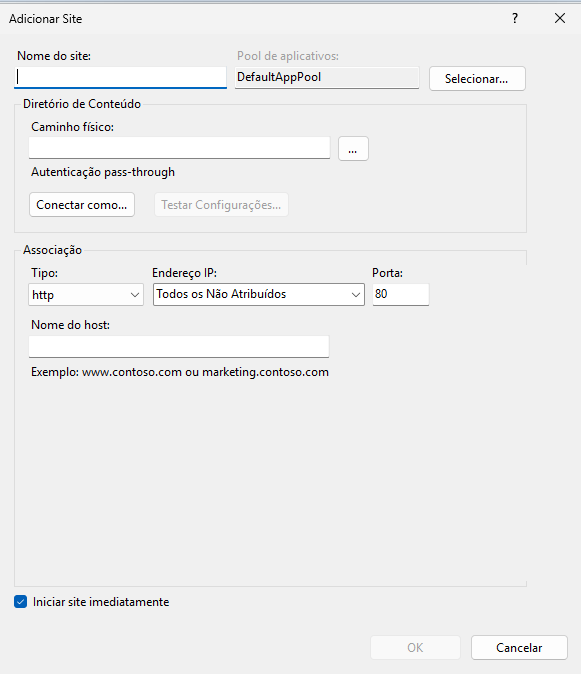This screenshot has width=581, height=674.
Task: Click the Caminho físico label
Action: (x=72, y=127)
